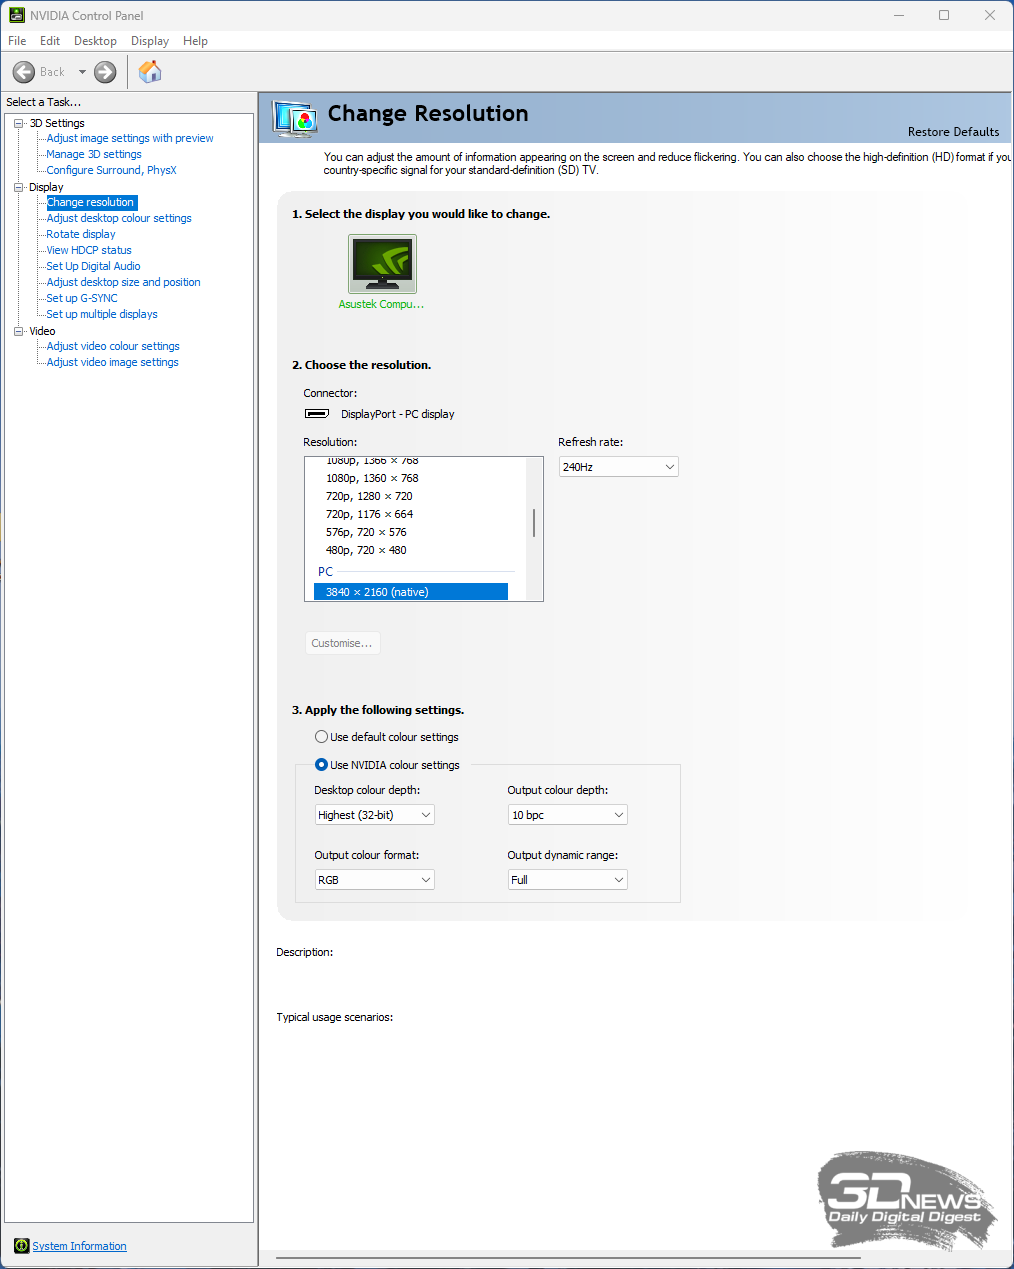The image size is (1014, 1269).
Task: Maximize the NVIDIA Control Panel window
Action: (944, 15)
